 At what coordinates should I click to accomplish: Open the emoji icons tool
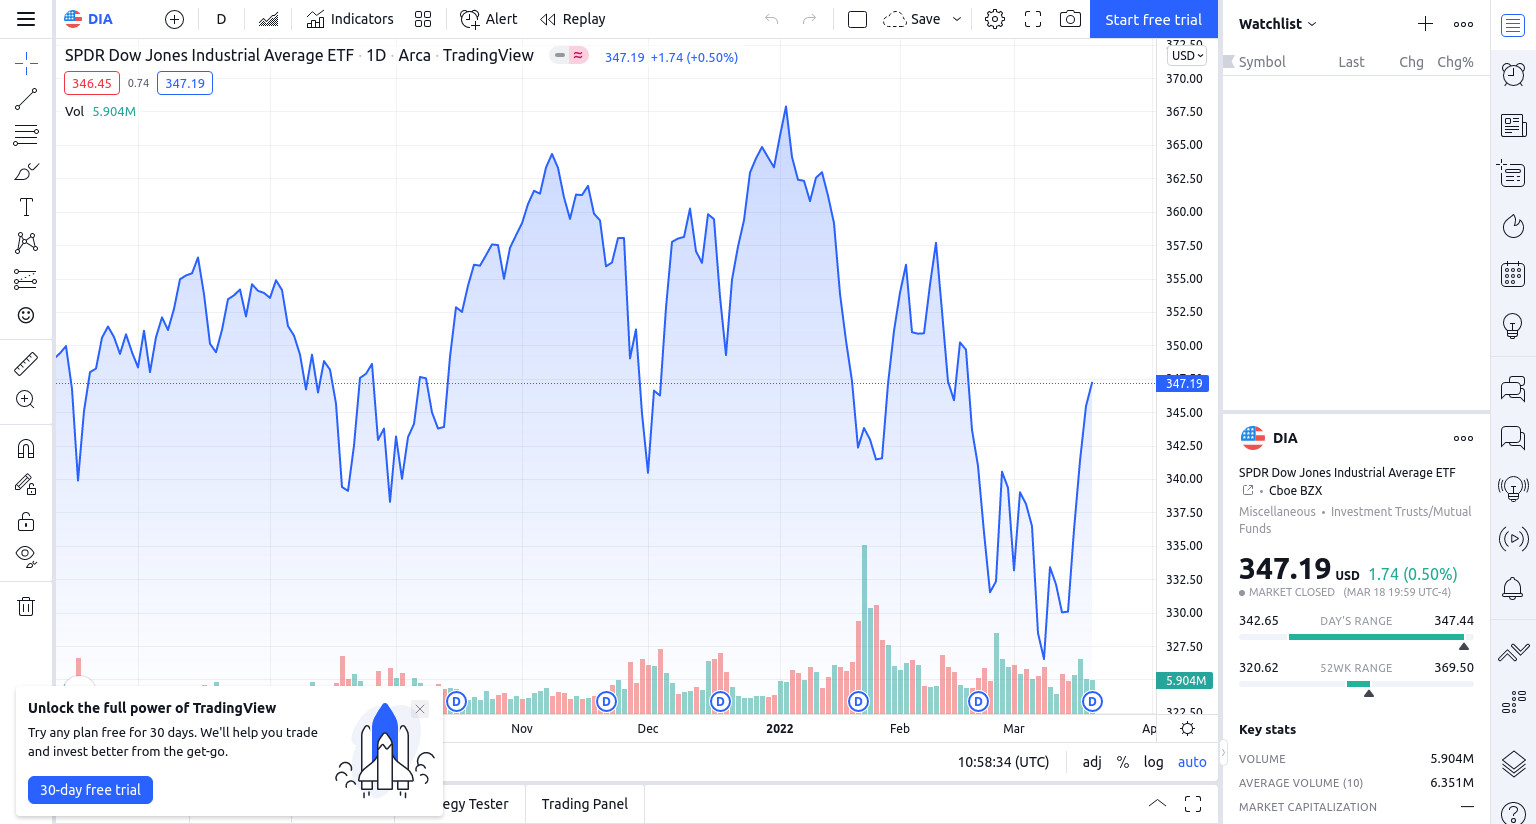coord(26,315)
